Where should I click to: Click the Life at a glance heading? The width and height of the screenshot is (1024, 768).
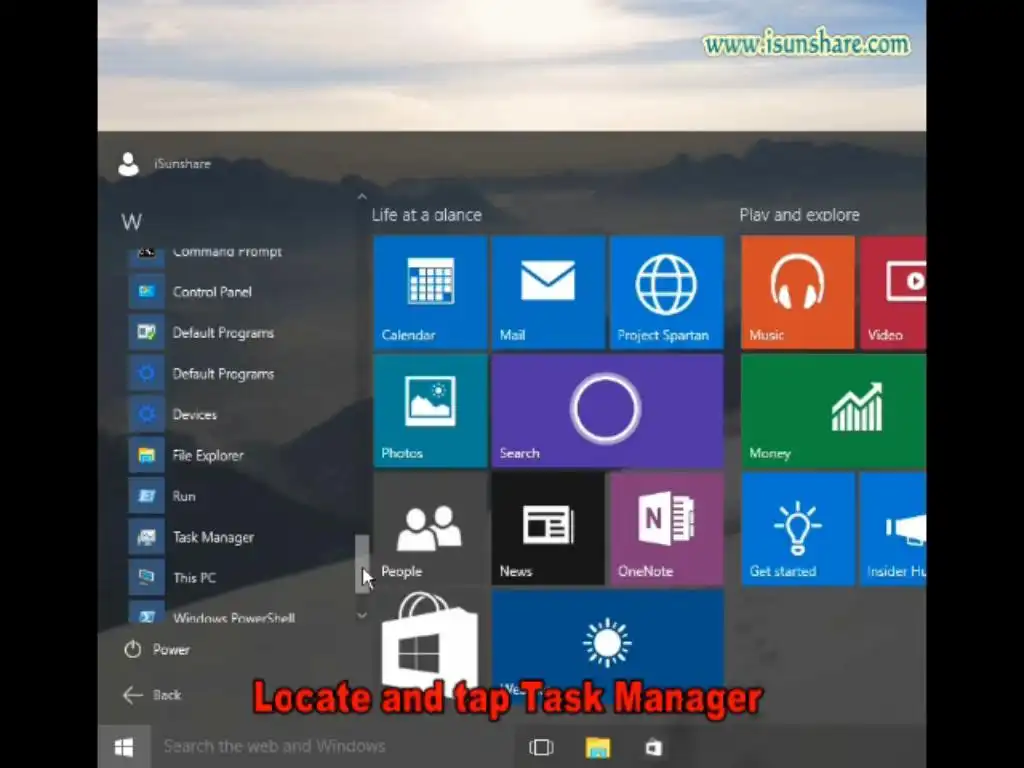(x=426, y=215)
